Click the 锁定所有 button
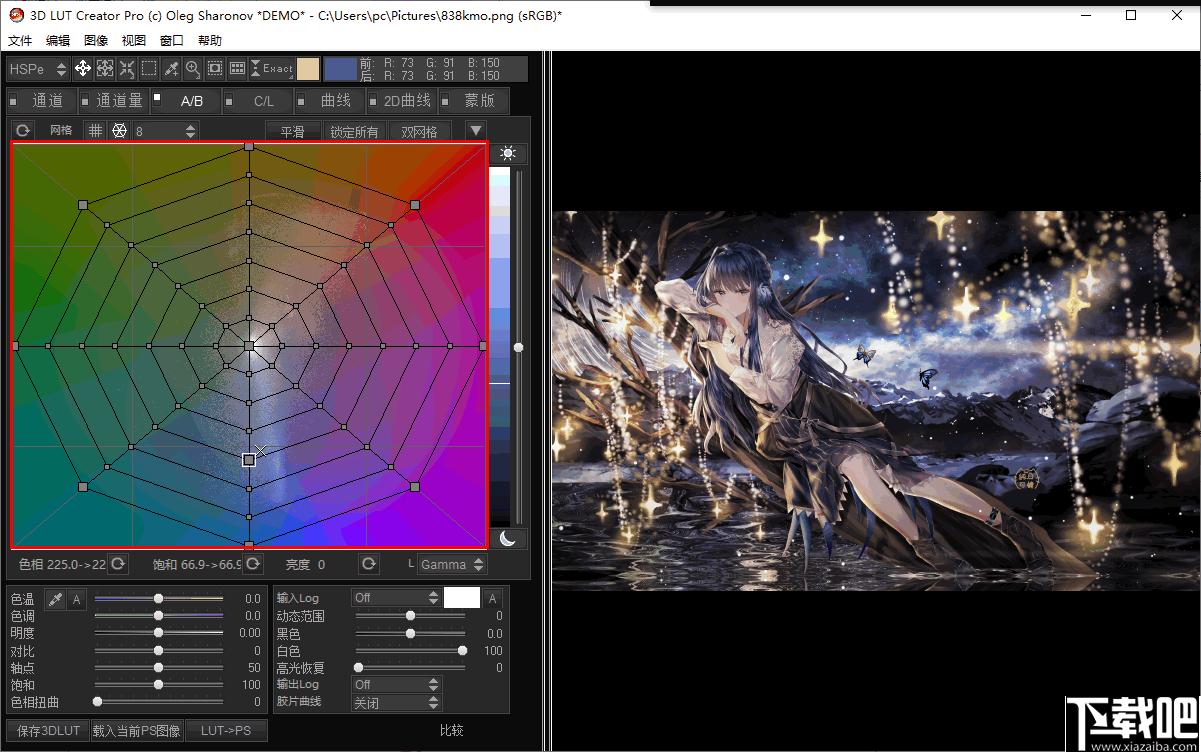 click(355, 131)
